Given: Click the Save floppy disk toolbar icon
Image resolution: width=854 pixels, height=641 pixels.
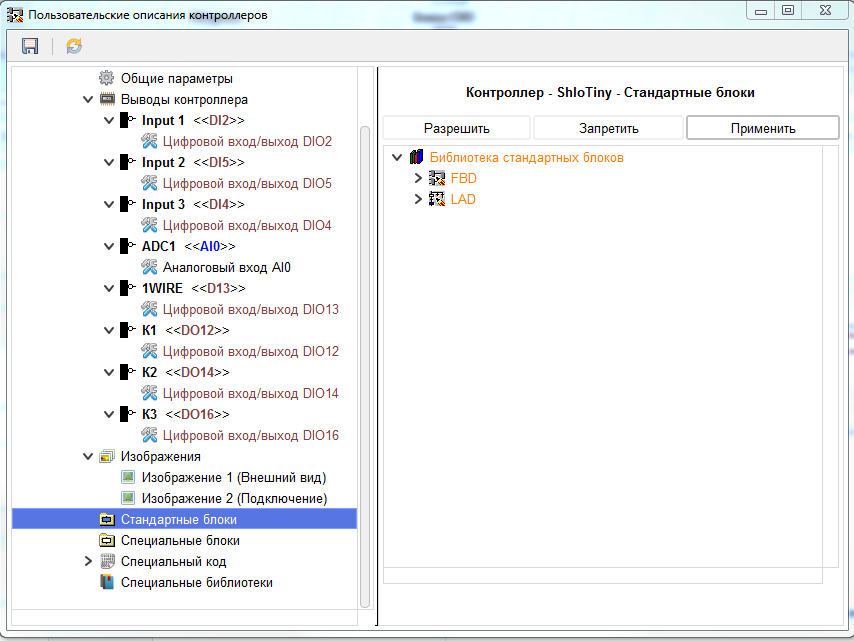Looking at the screenshot, I should [x=30, y=46].
